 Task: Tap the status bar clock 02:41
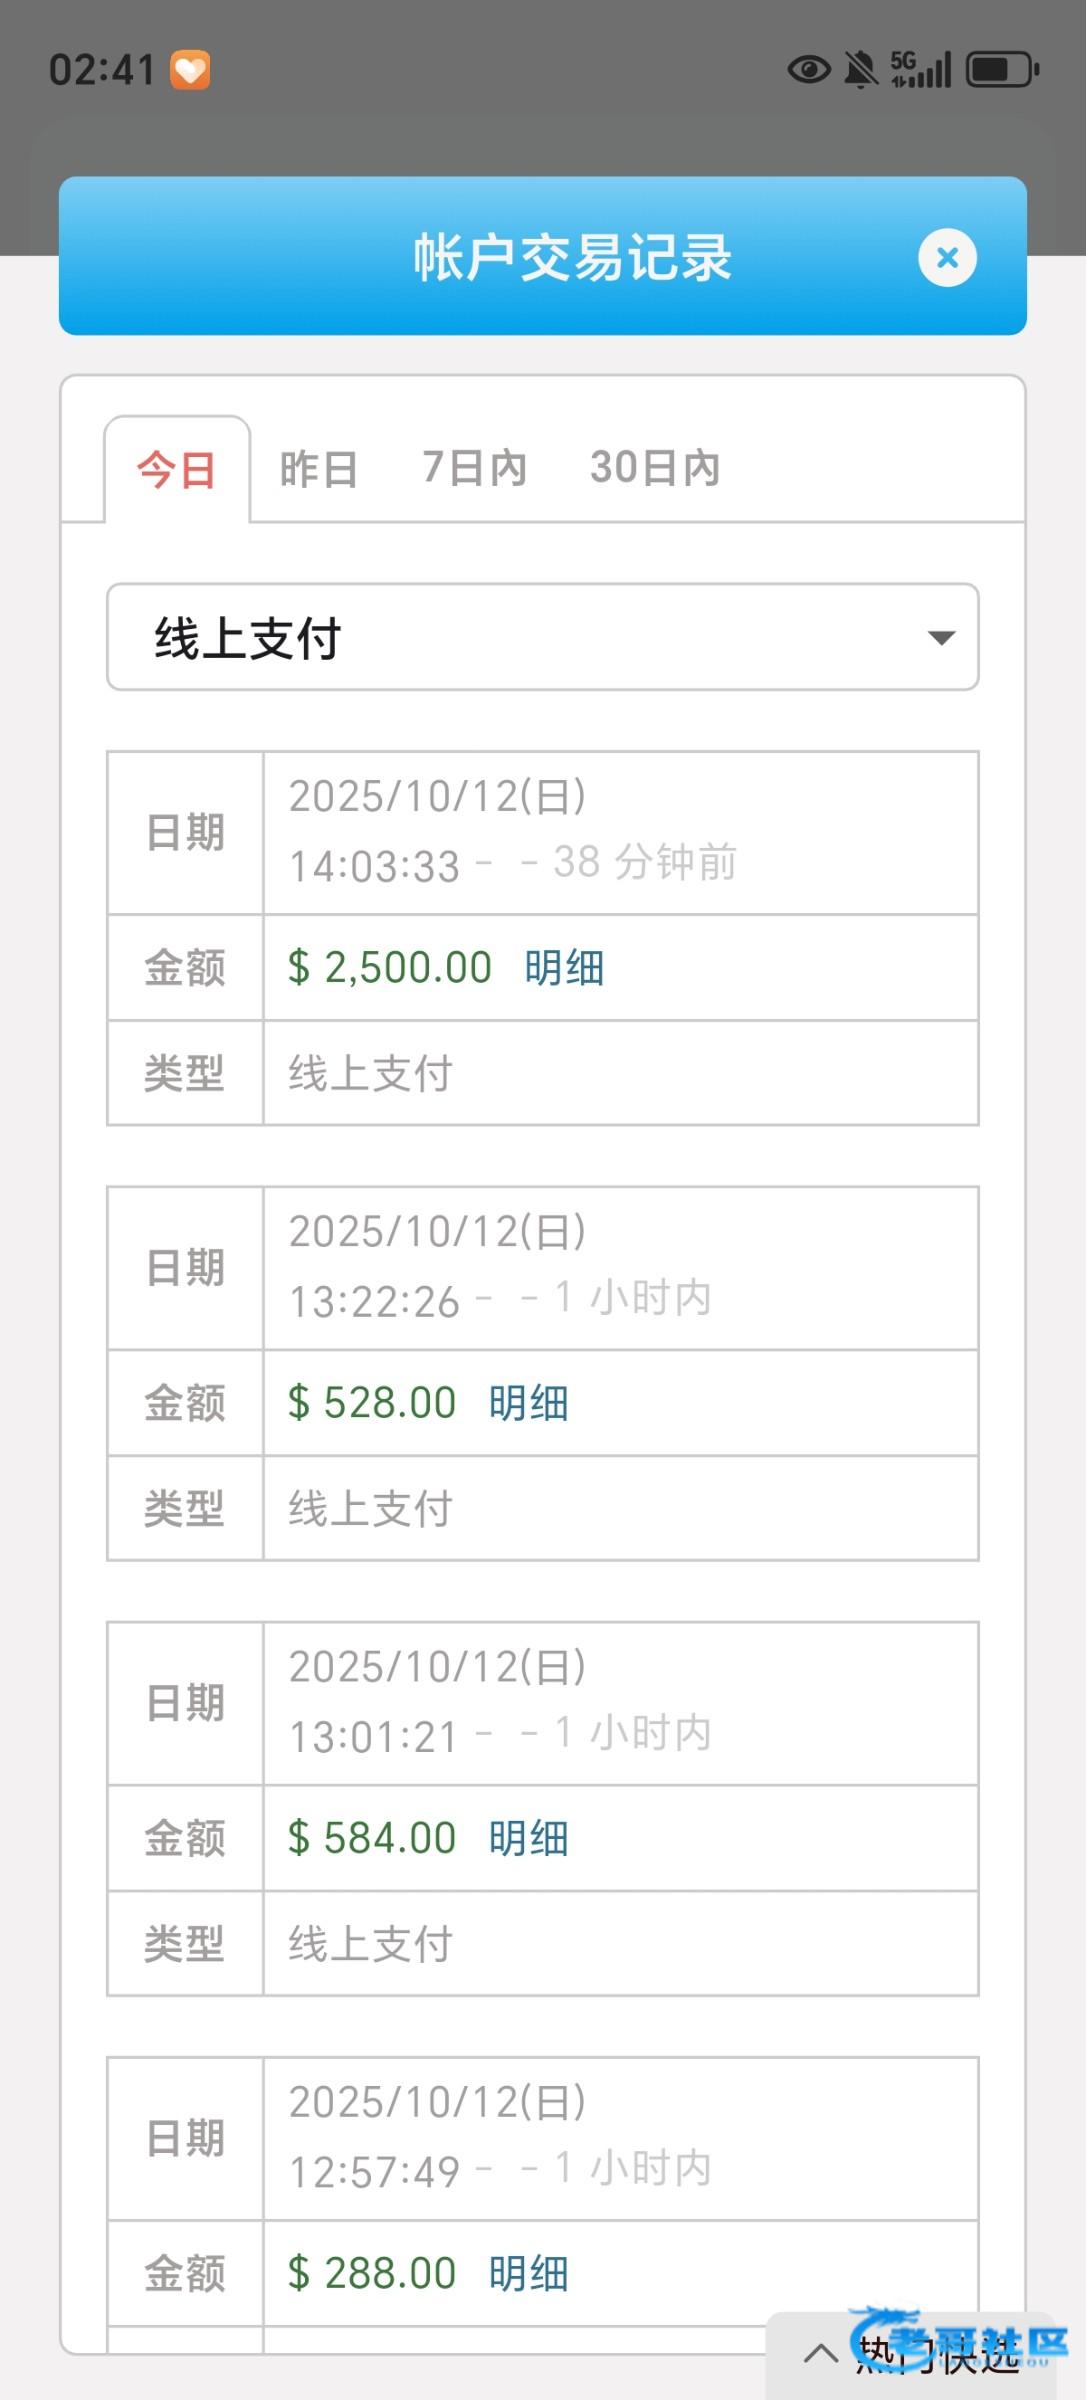point(102,70)
